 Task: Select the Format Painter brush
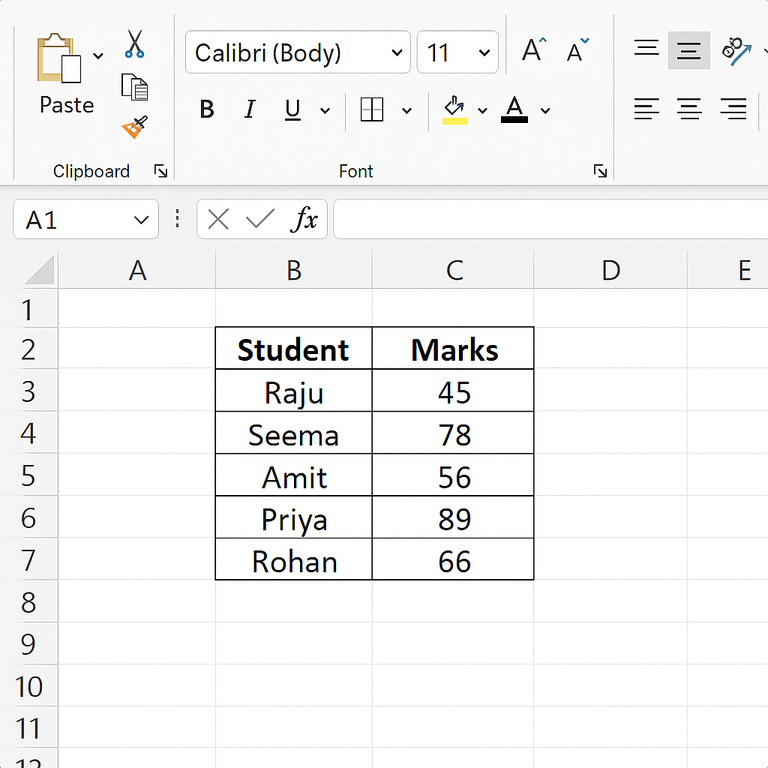[x=135, y=127]
